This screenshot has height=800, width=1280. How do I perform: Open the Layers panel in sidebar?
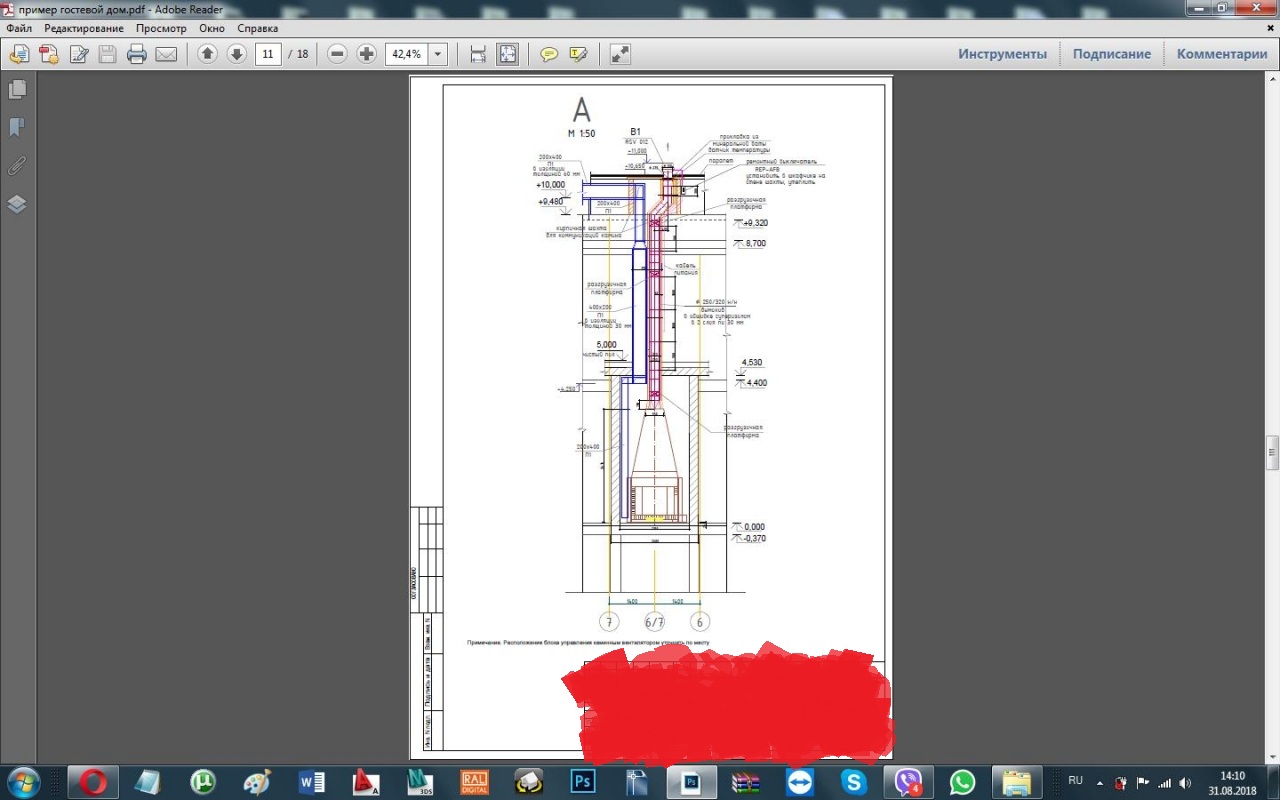[17, 204]
